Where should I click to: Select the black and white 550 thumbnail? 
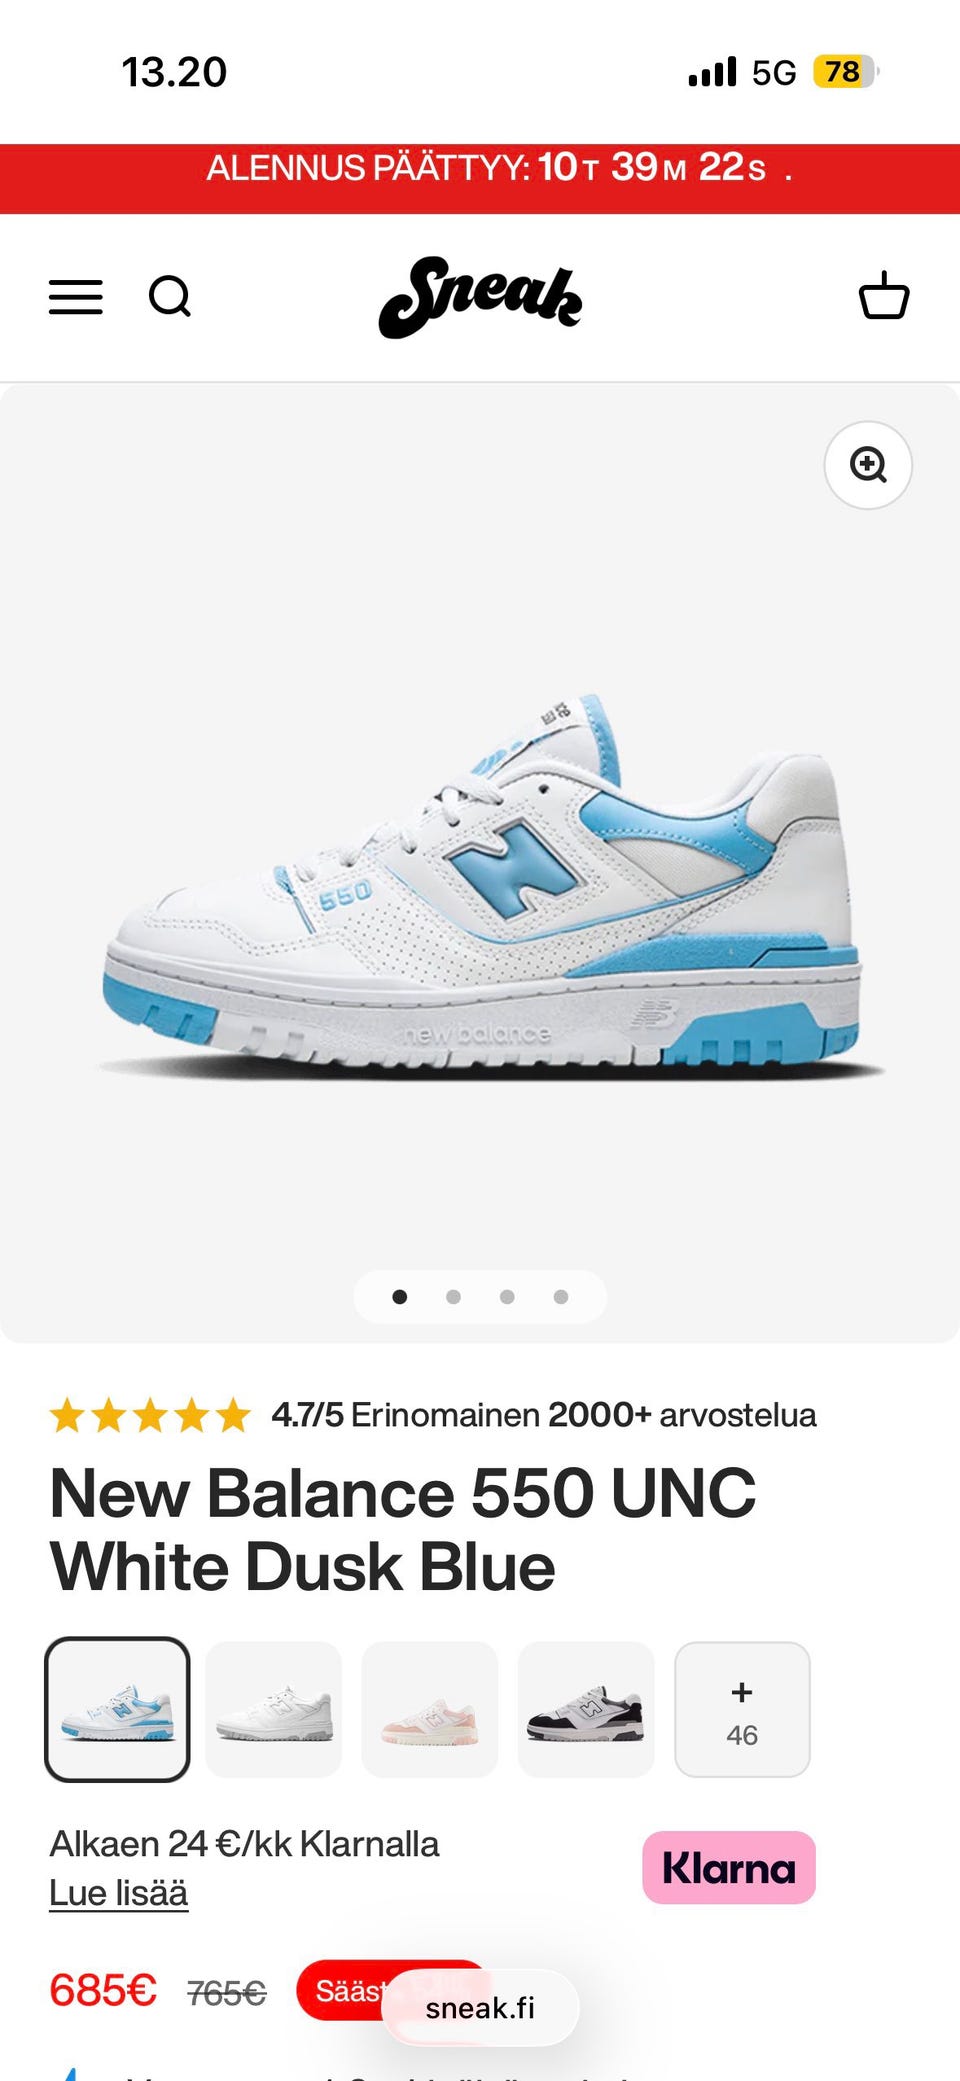586,1709
